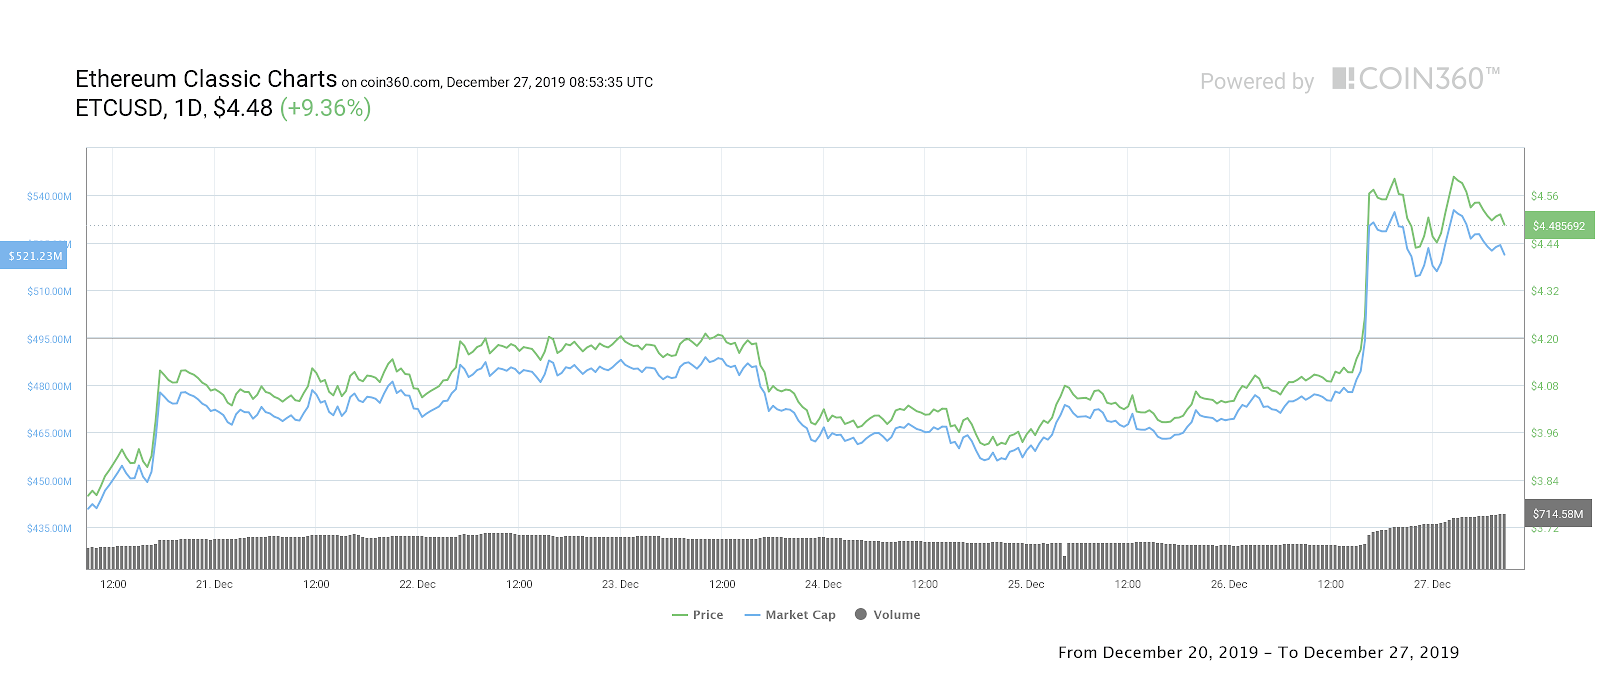
Task: Click the '25. Dec' x-axis label
Action: tap(1026, 584)
